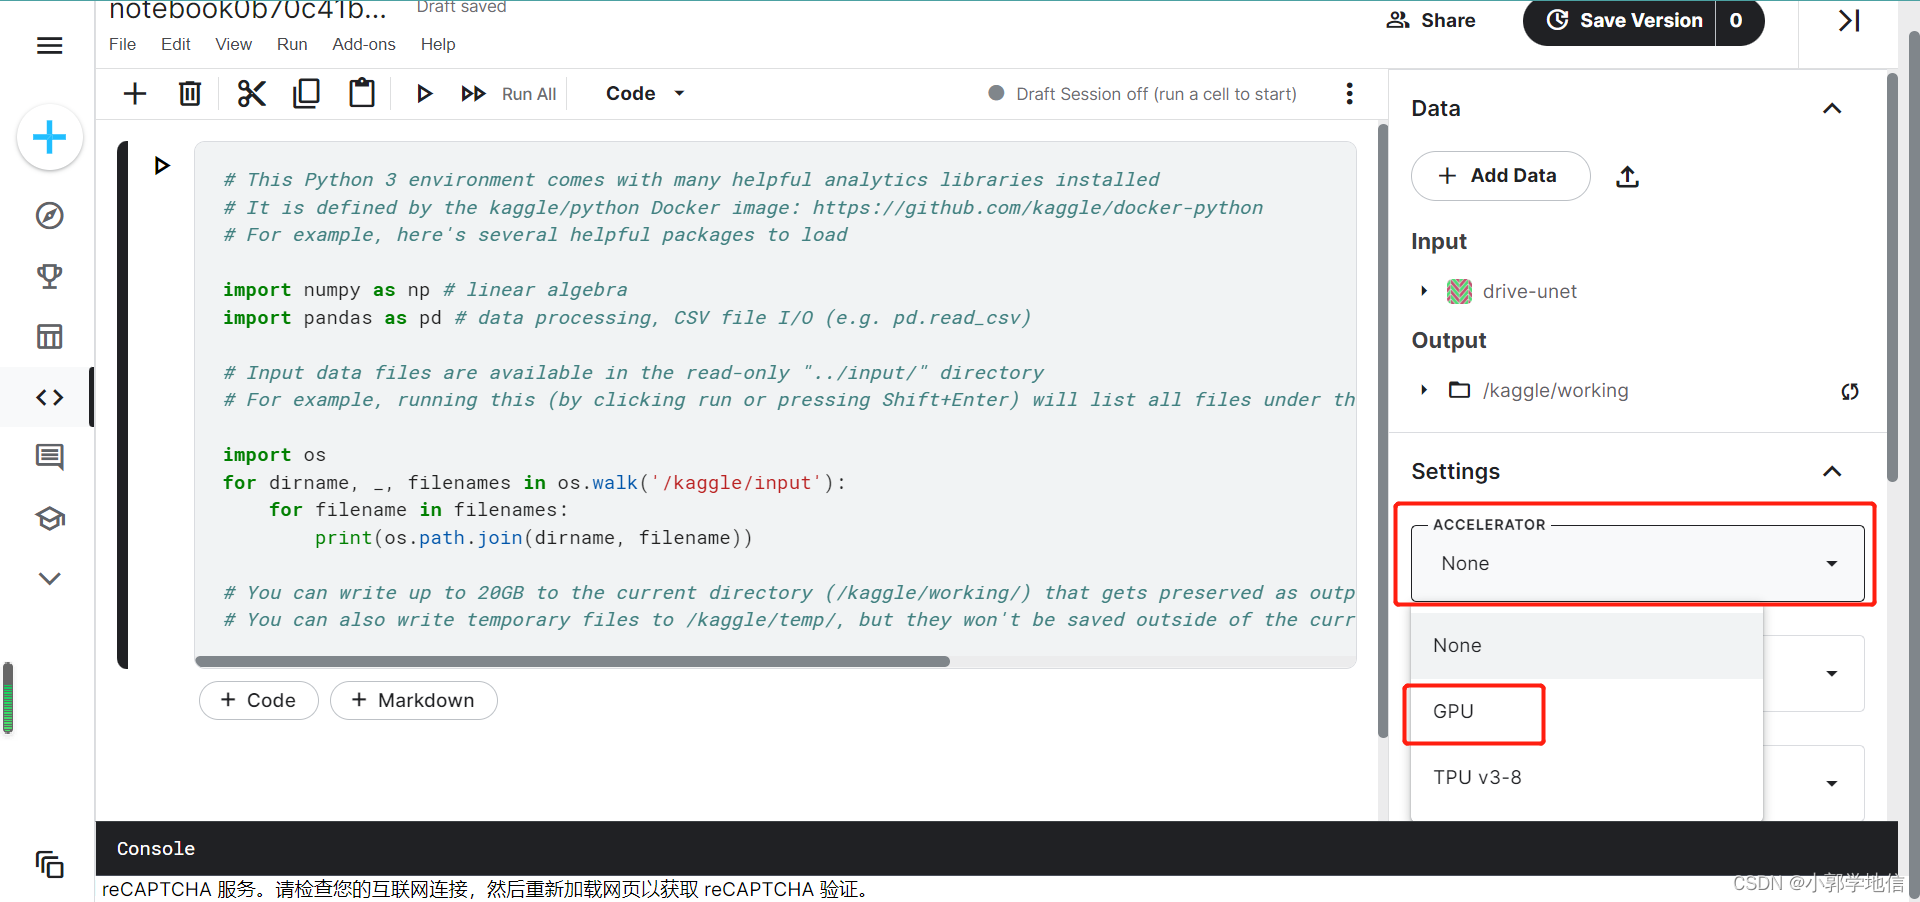The height and width of the screenshot is (902, 1920).
Task: Click the notebook vertical scrollbar
Action: pyautogui.click(x=1383, y=430)
